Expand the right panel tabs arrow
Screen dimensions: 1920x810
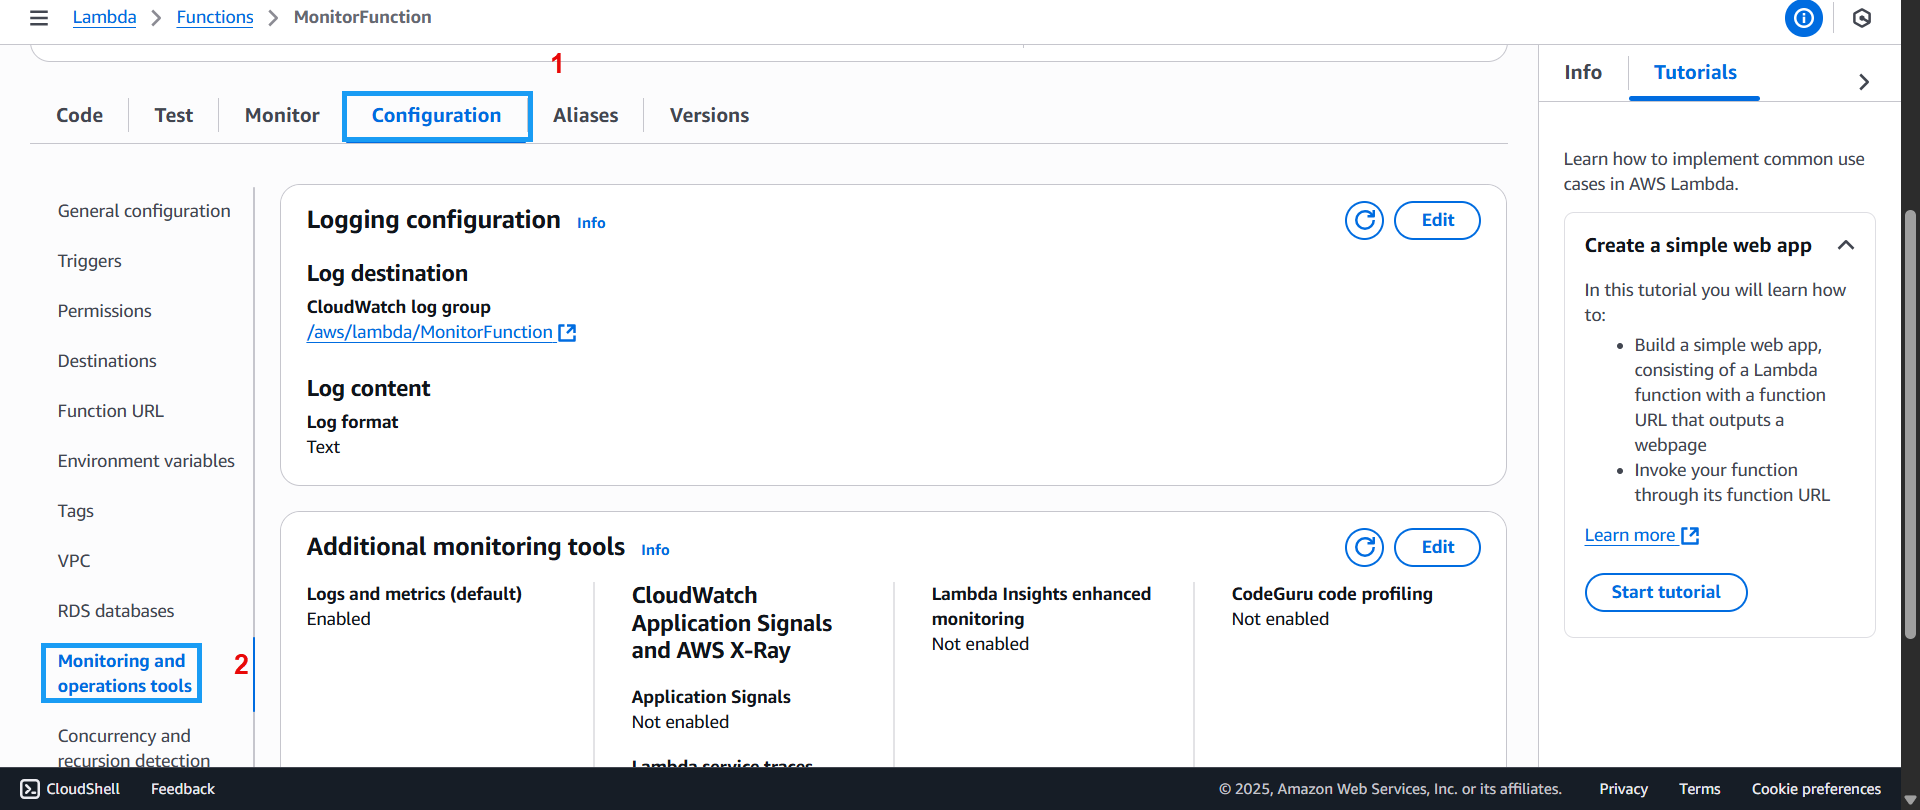point(1863,82)
